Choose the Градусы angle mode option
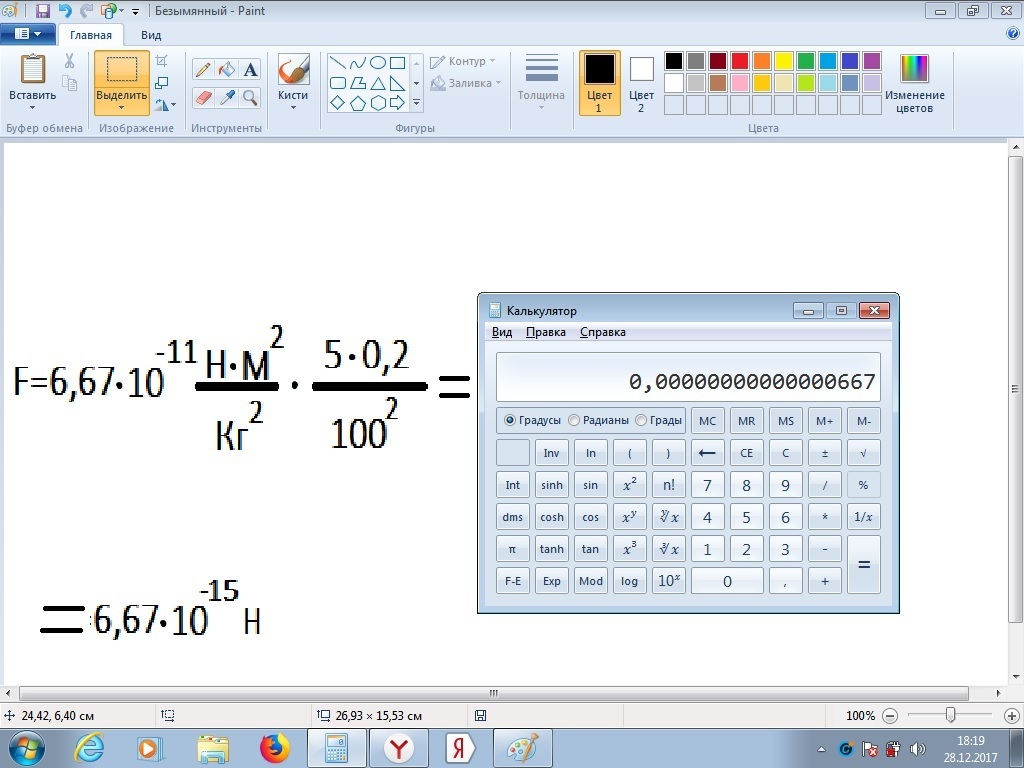The image size is (1024, 768). point(511,421)
